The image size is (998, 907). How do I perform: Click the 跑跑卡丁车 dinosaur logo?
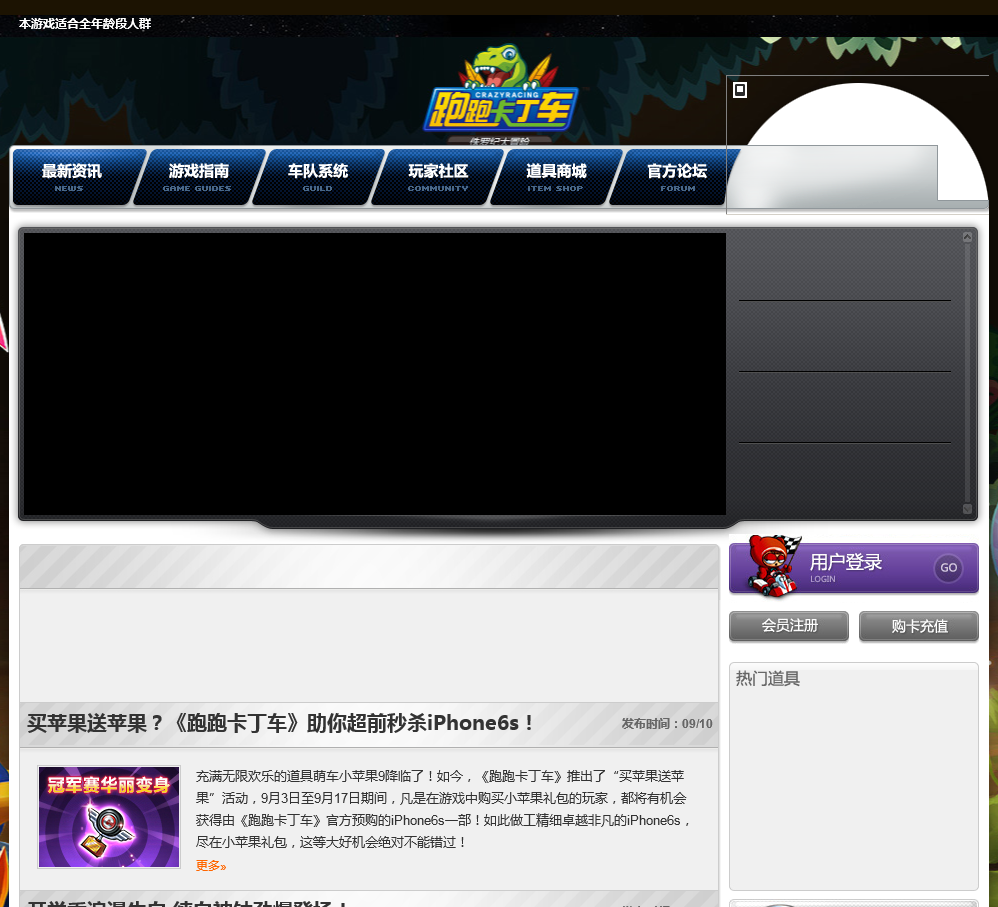[x=501, y=92]
